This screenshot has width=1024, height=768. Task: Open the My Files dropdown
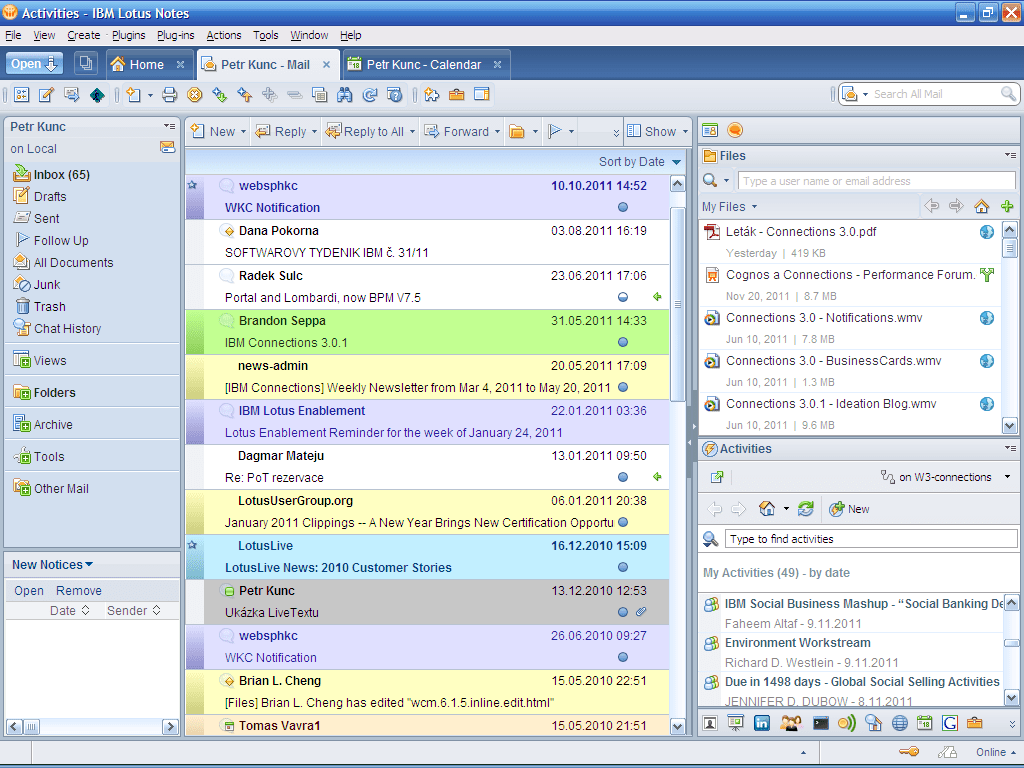click(729, 207)
